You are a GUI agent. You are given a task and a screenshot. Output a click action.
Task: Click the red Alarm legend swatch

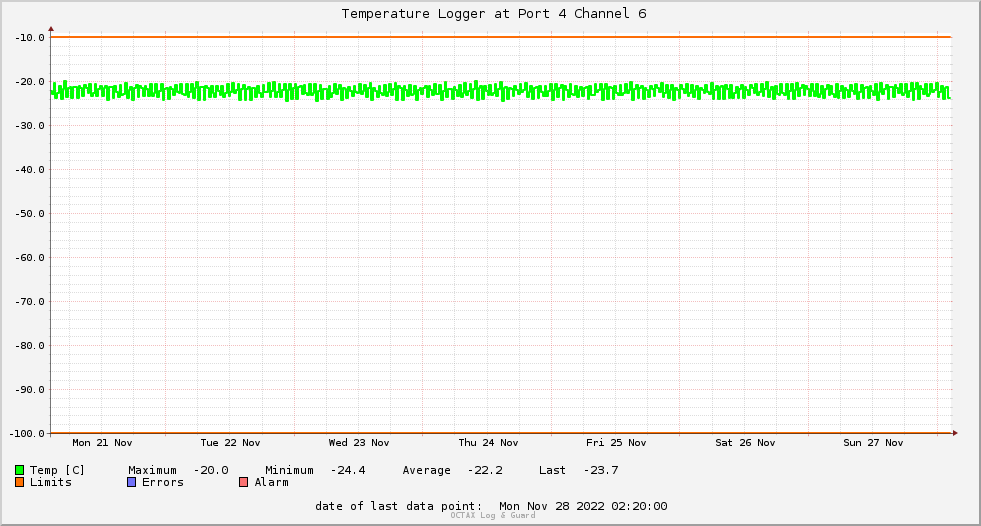pos(244,482)
